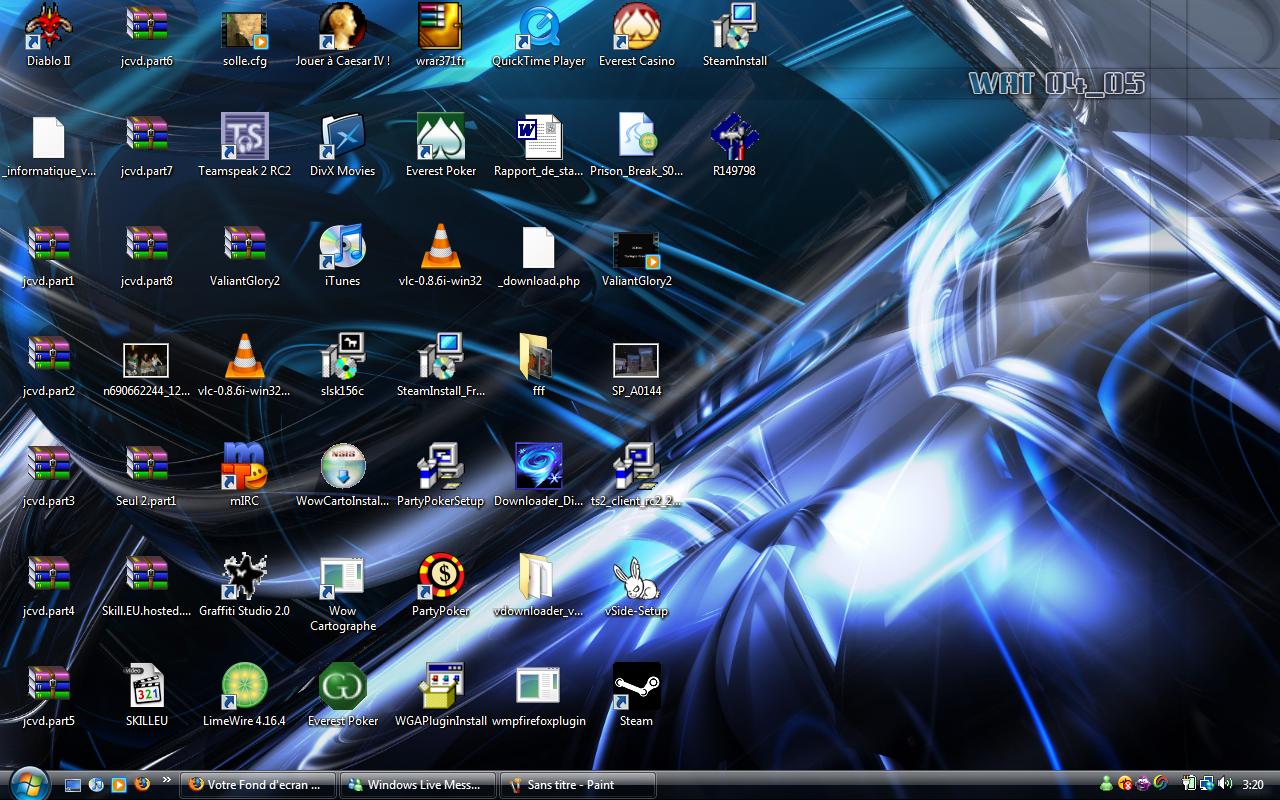The height and width of the screenshot is (800, 1280).
Task: Switch to Votre Fond d'ecran taskbar button
Action: click(259, 785)
